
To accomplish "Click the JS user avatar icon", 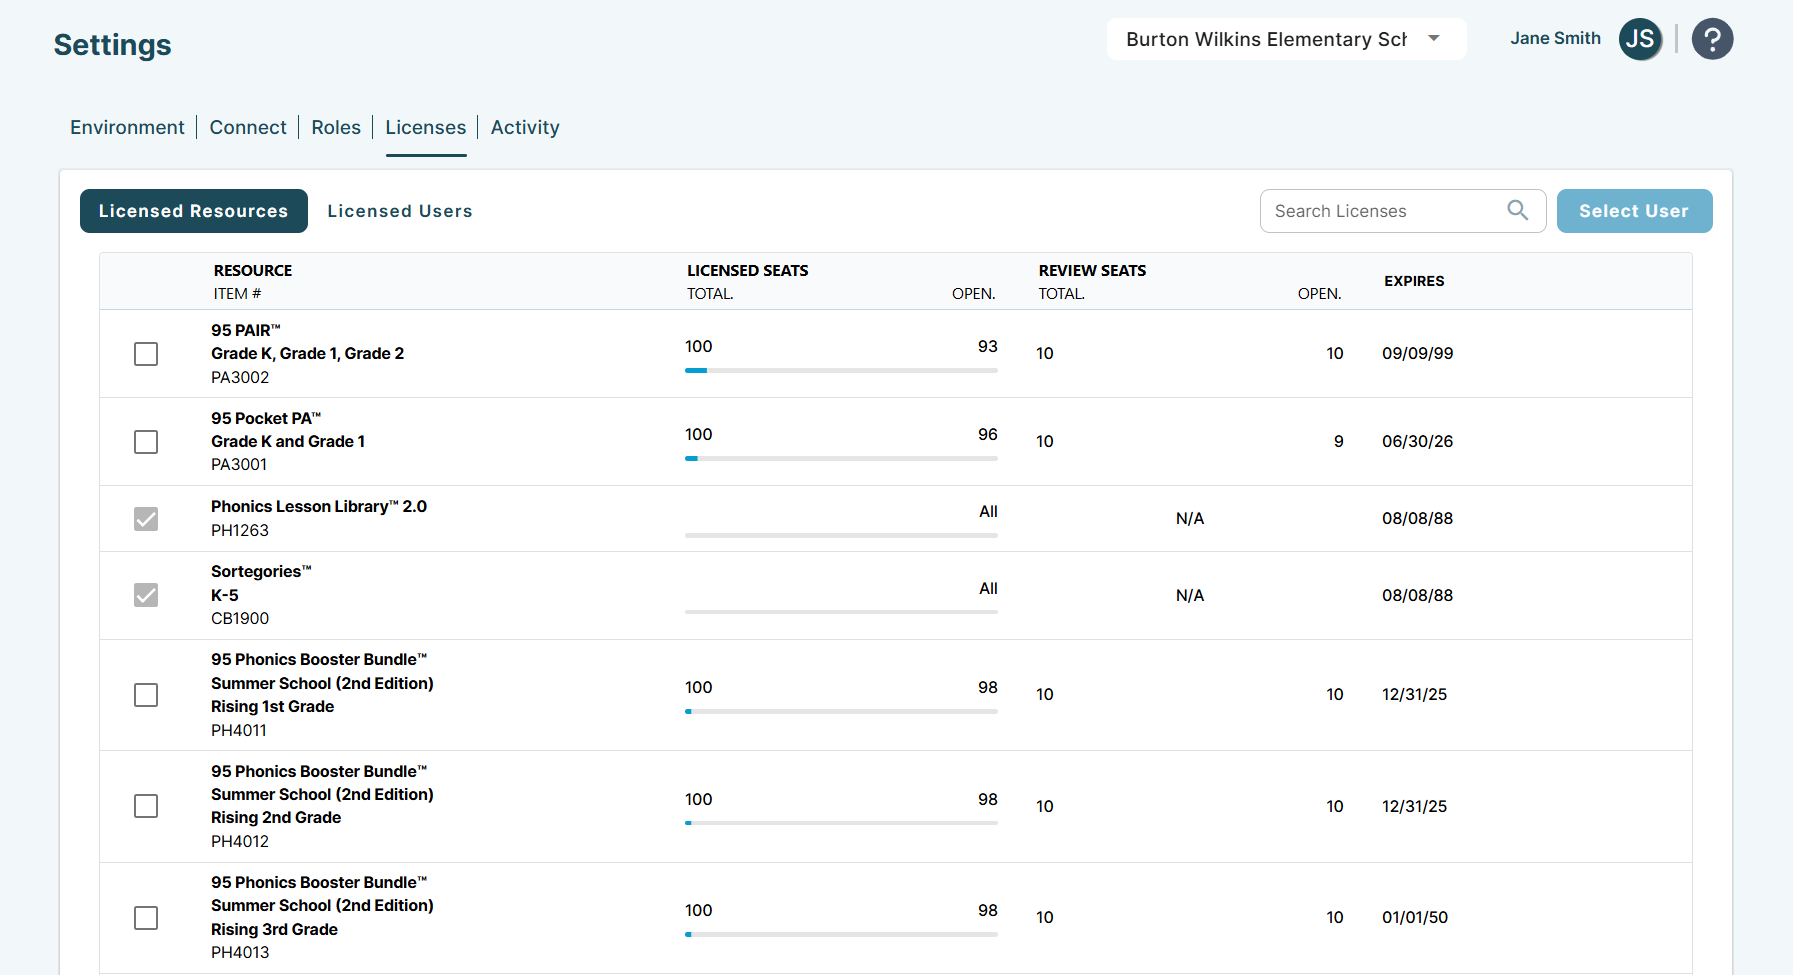I will tap(1640, 39).
